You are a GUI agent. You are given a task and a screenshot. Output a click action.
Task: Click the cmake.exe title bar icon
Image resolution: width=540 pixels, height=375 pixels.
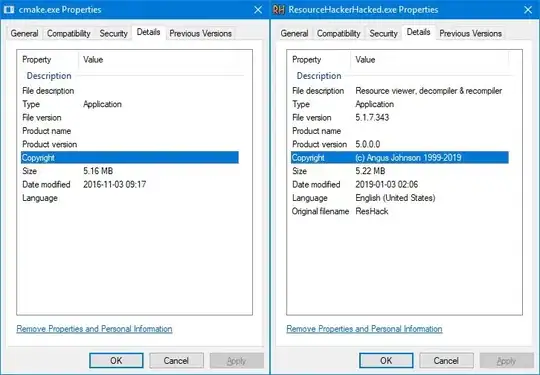point(9,10)
